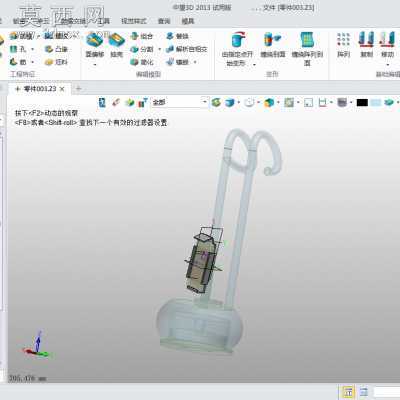Viewport: 400px width, 400px height.
Task: Click the black color swatch
Action: click(362, 102)
